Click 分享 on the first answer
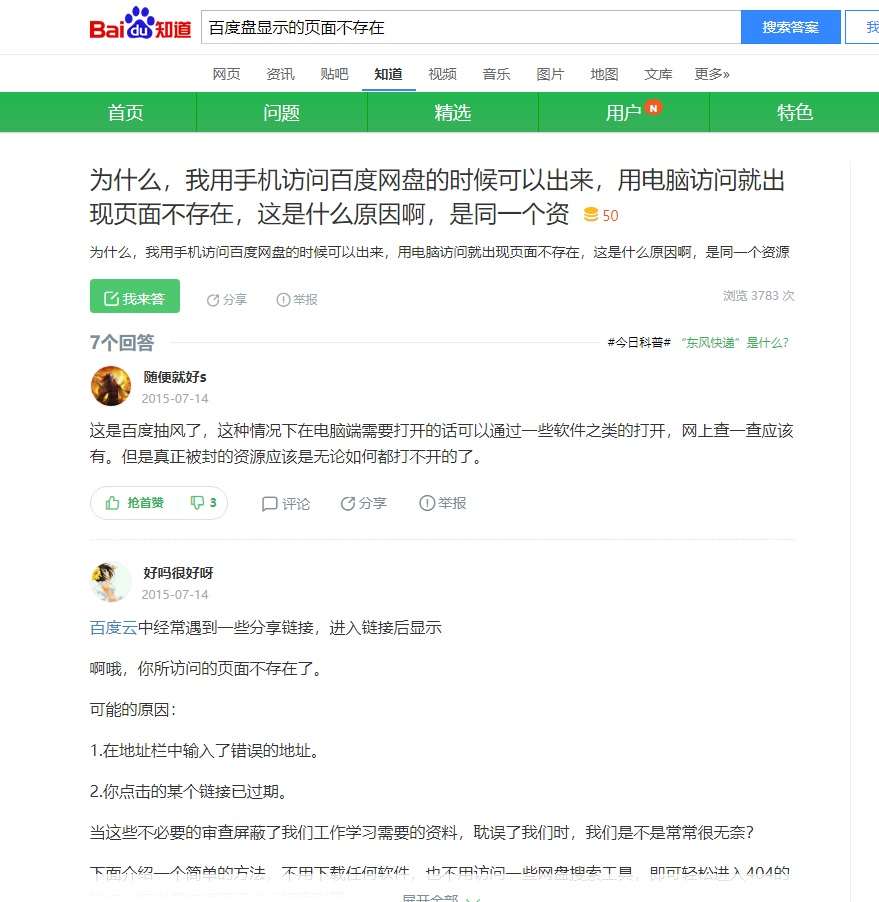This screenshot has height=902, width=879. (364, 503)
